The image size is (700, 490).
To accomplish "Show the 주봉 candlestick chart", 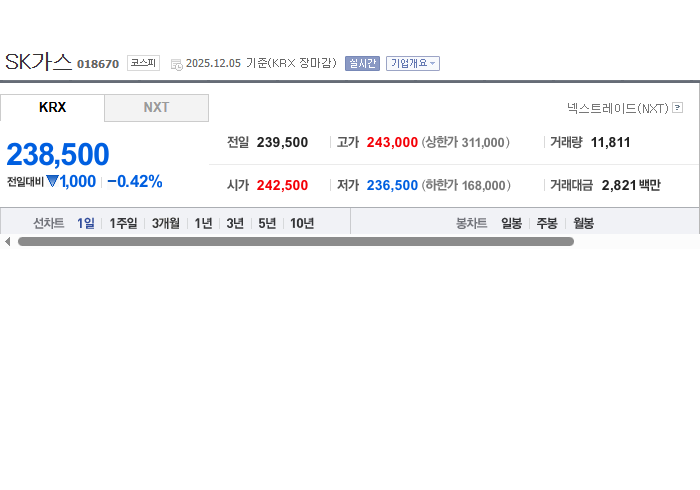I will pyautogui.click(x=547, y=223).
